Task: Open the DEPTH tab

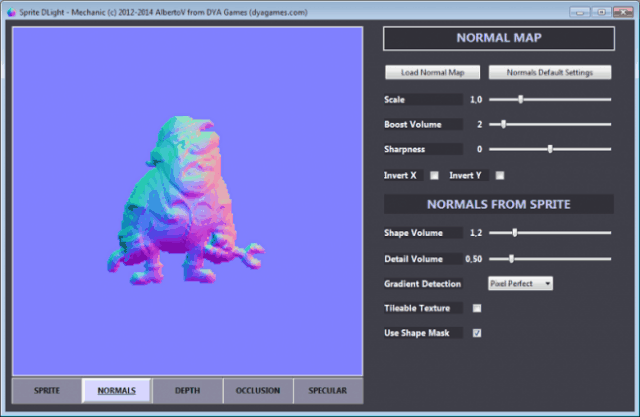Action: click(x=187, y=390)
